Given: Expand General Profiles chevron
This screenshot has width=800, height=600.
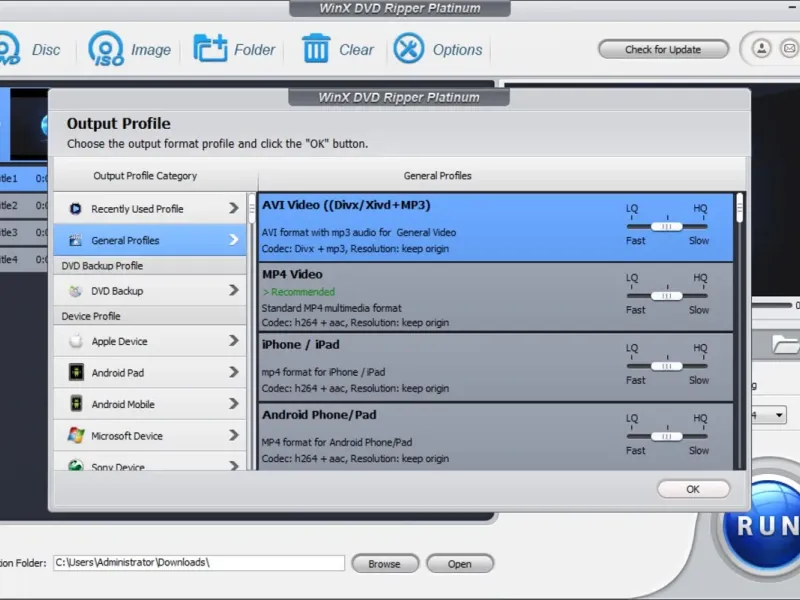Looking at the screenshot, I should pos(234,239).
